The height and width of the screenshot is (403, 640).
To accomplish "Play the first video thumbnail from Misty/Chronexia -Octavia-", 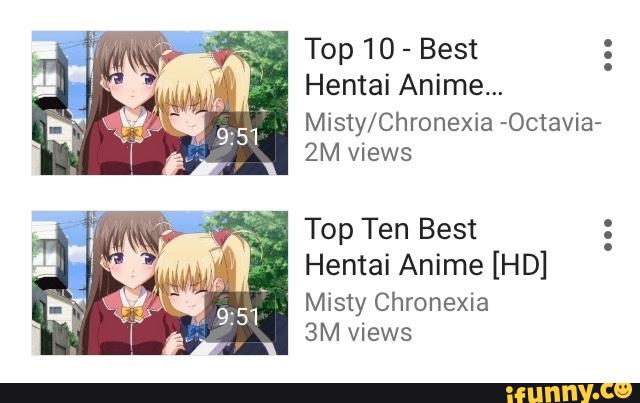I will [x=160, y=103].
